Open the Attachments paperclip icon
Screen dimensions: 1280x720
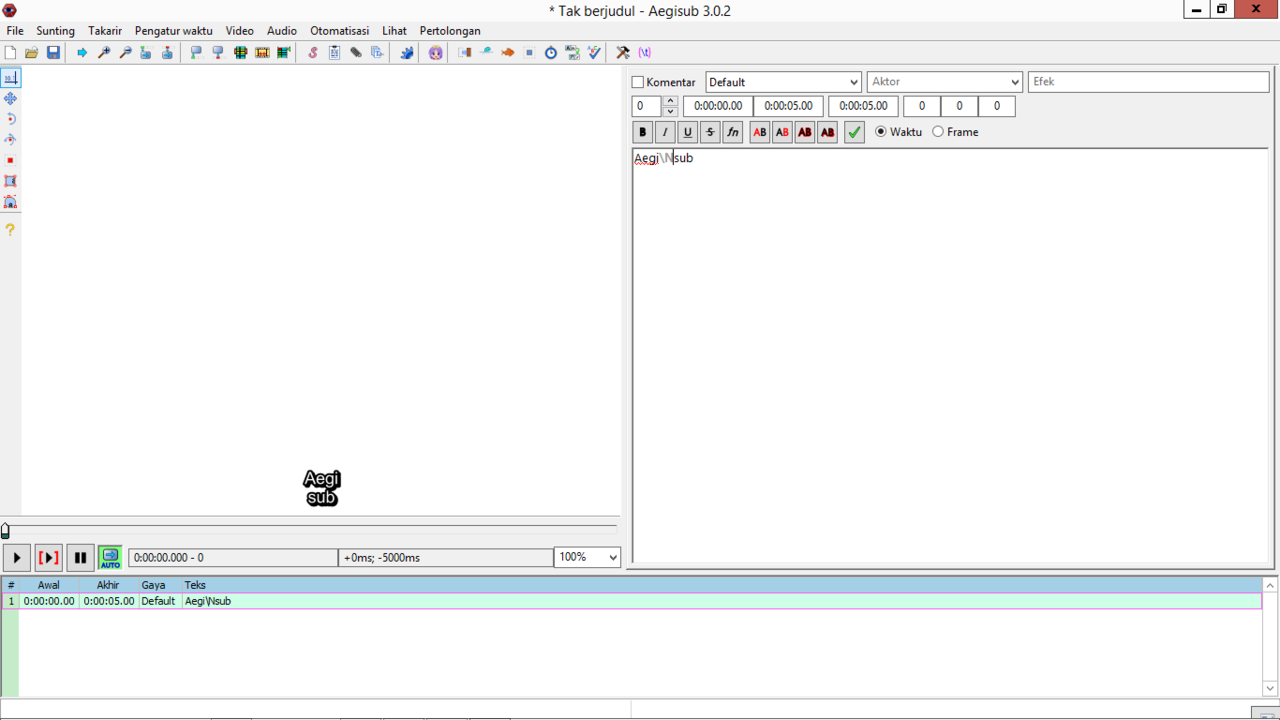pyautogui.click(x=356, y=52)
